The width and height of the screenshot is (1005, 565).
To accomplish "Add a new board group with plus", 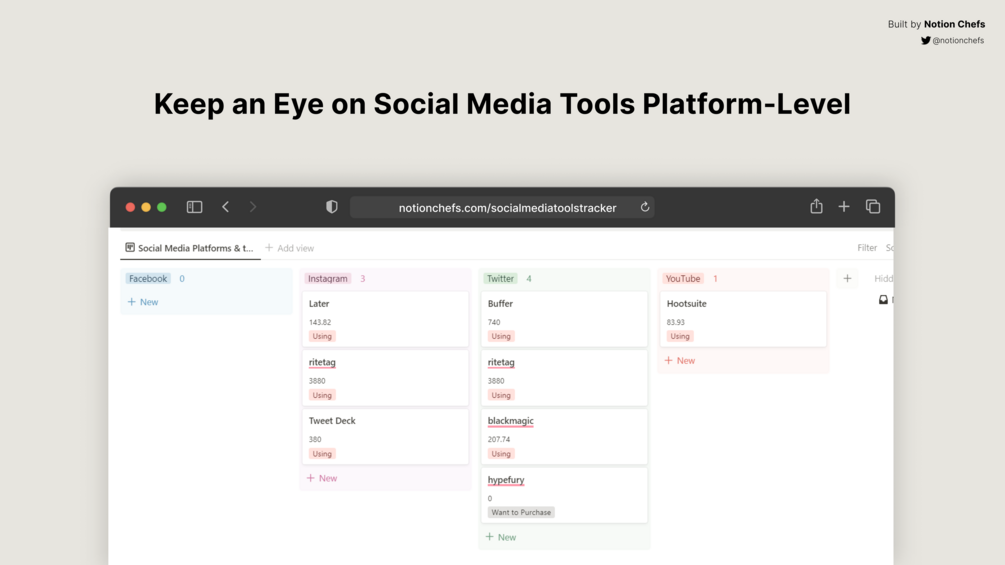I will click(x=847, y=279).
